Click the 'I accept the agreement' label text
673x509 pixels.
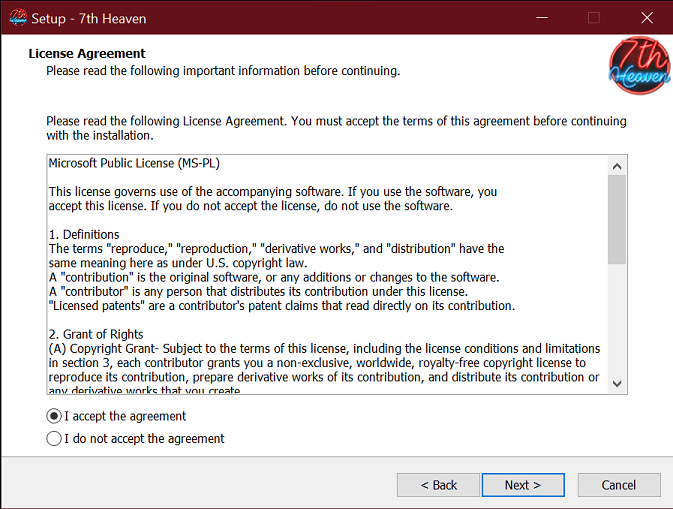coord(125,416)
